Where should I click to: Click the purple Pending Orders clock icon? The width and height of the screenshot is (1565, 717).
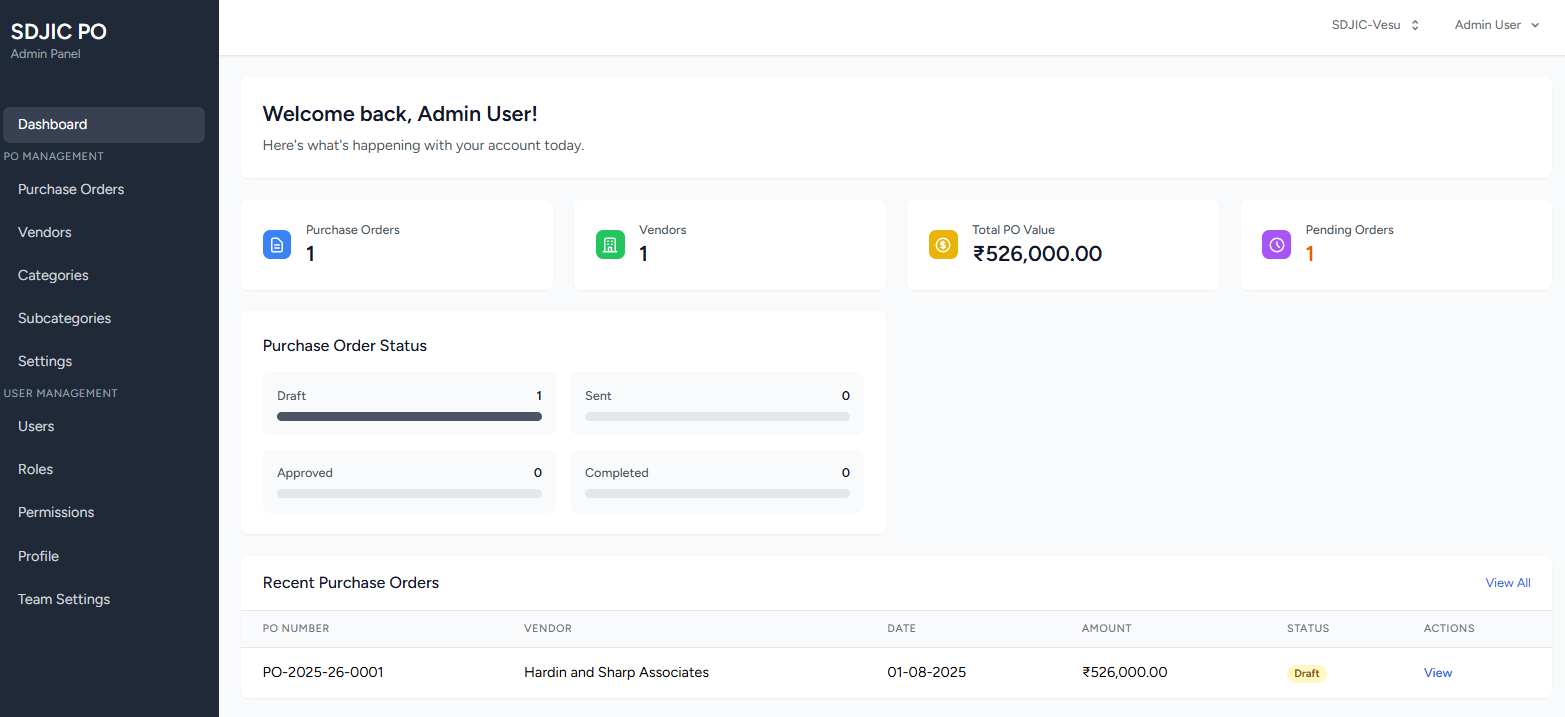click(1276, 244)
